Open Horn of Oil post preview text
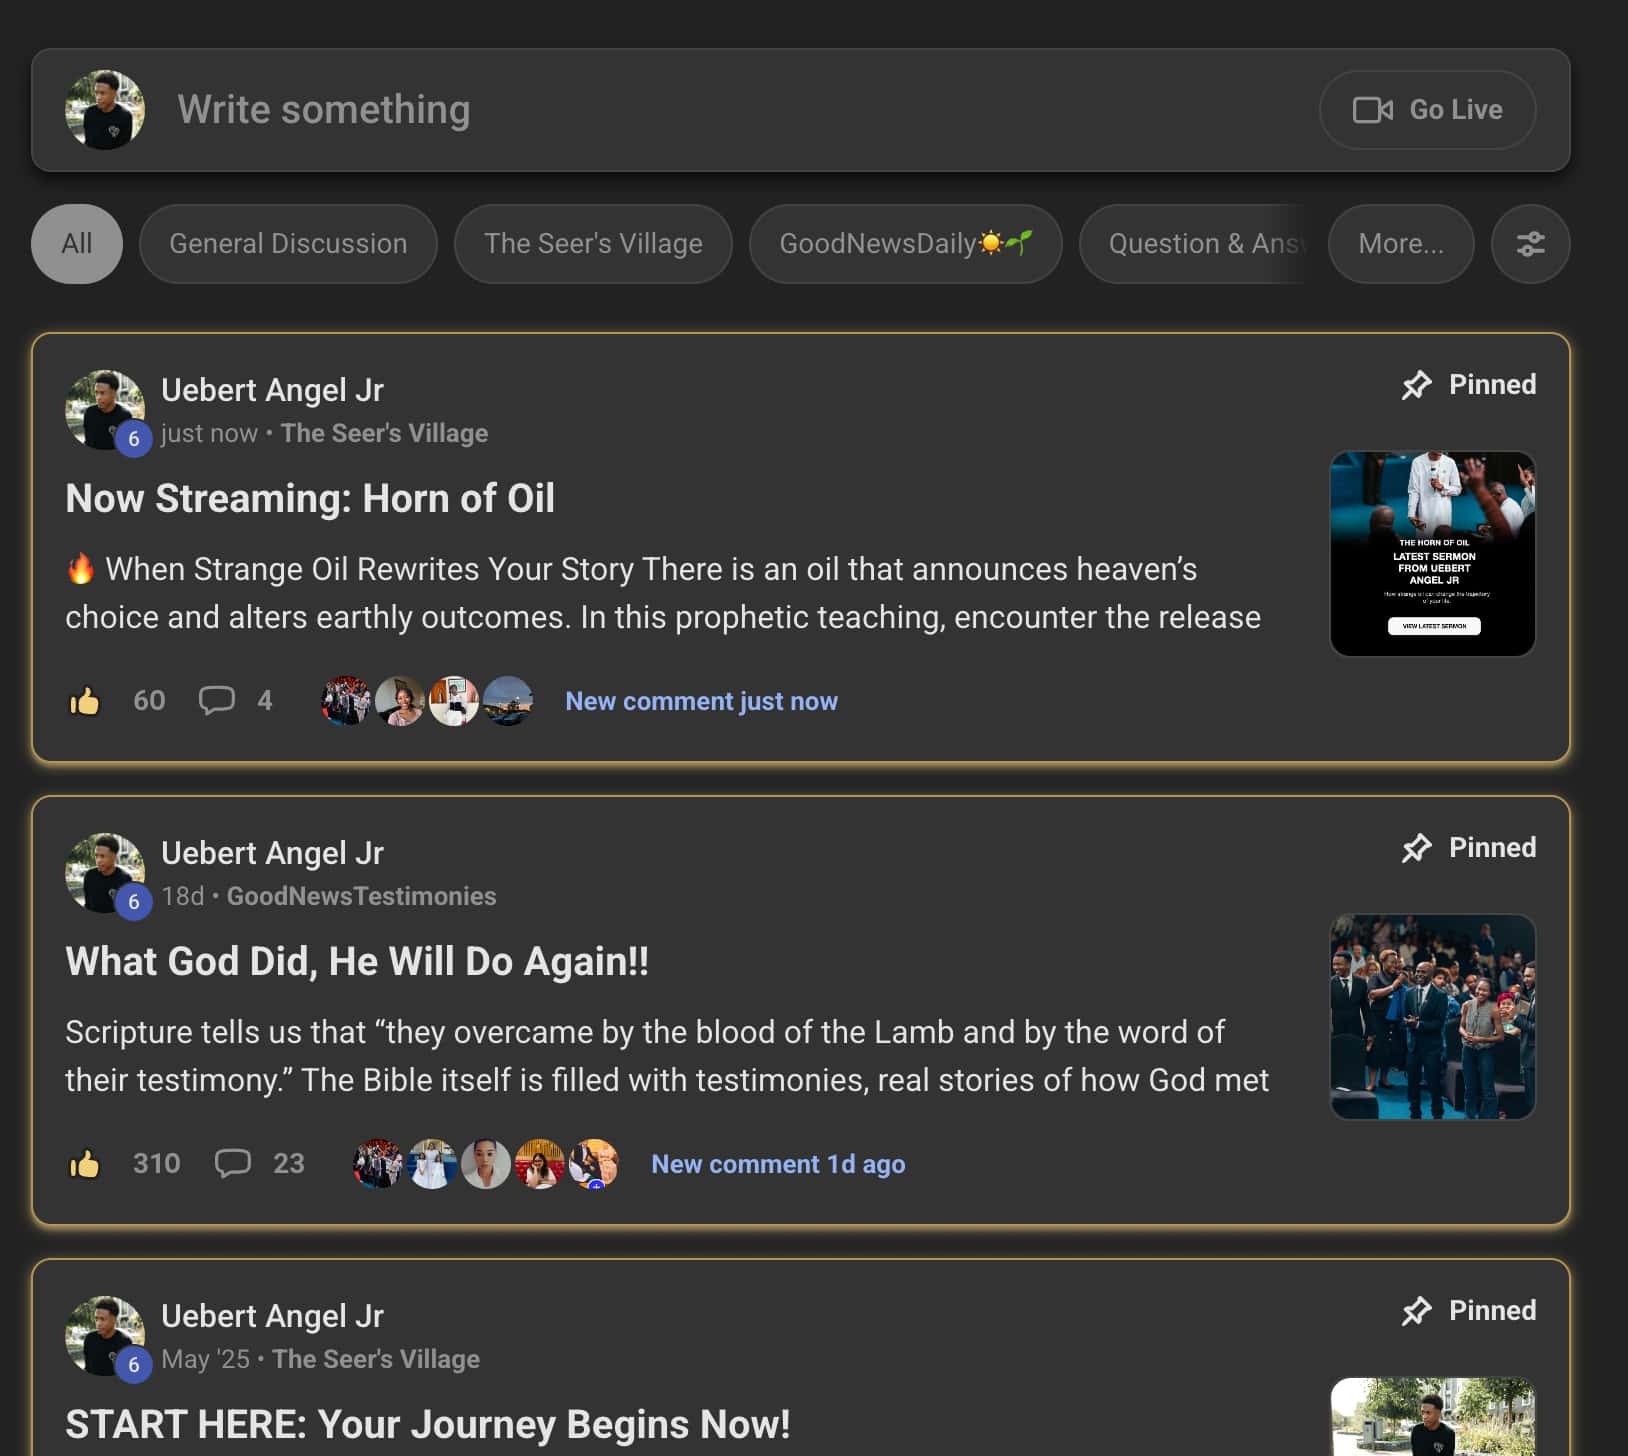 (663, 593)
